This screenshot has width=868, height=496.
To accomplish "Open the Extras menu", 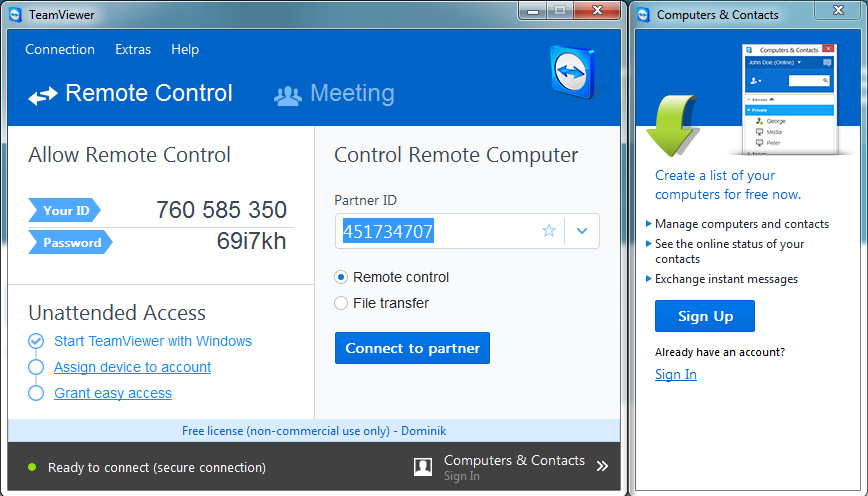I will point(133,49).
